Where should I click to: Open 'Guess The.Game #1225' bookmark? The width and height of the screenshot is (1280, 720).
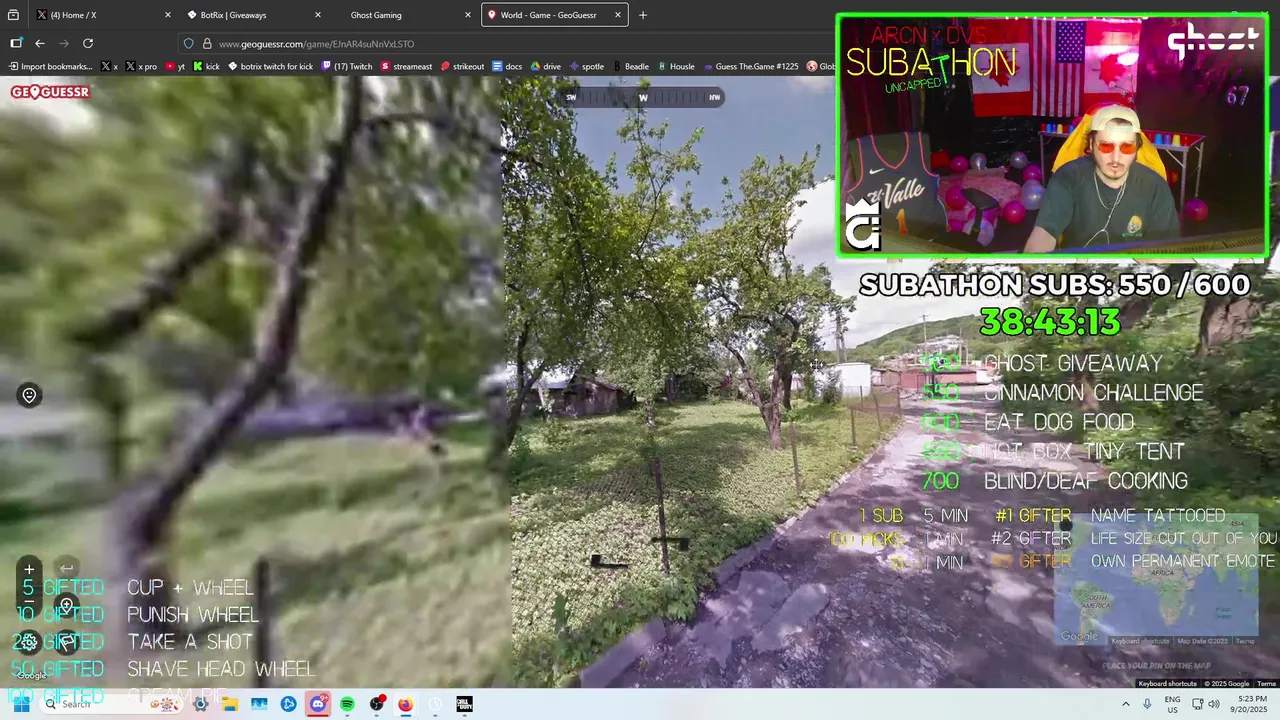(750, 67)
